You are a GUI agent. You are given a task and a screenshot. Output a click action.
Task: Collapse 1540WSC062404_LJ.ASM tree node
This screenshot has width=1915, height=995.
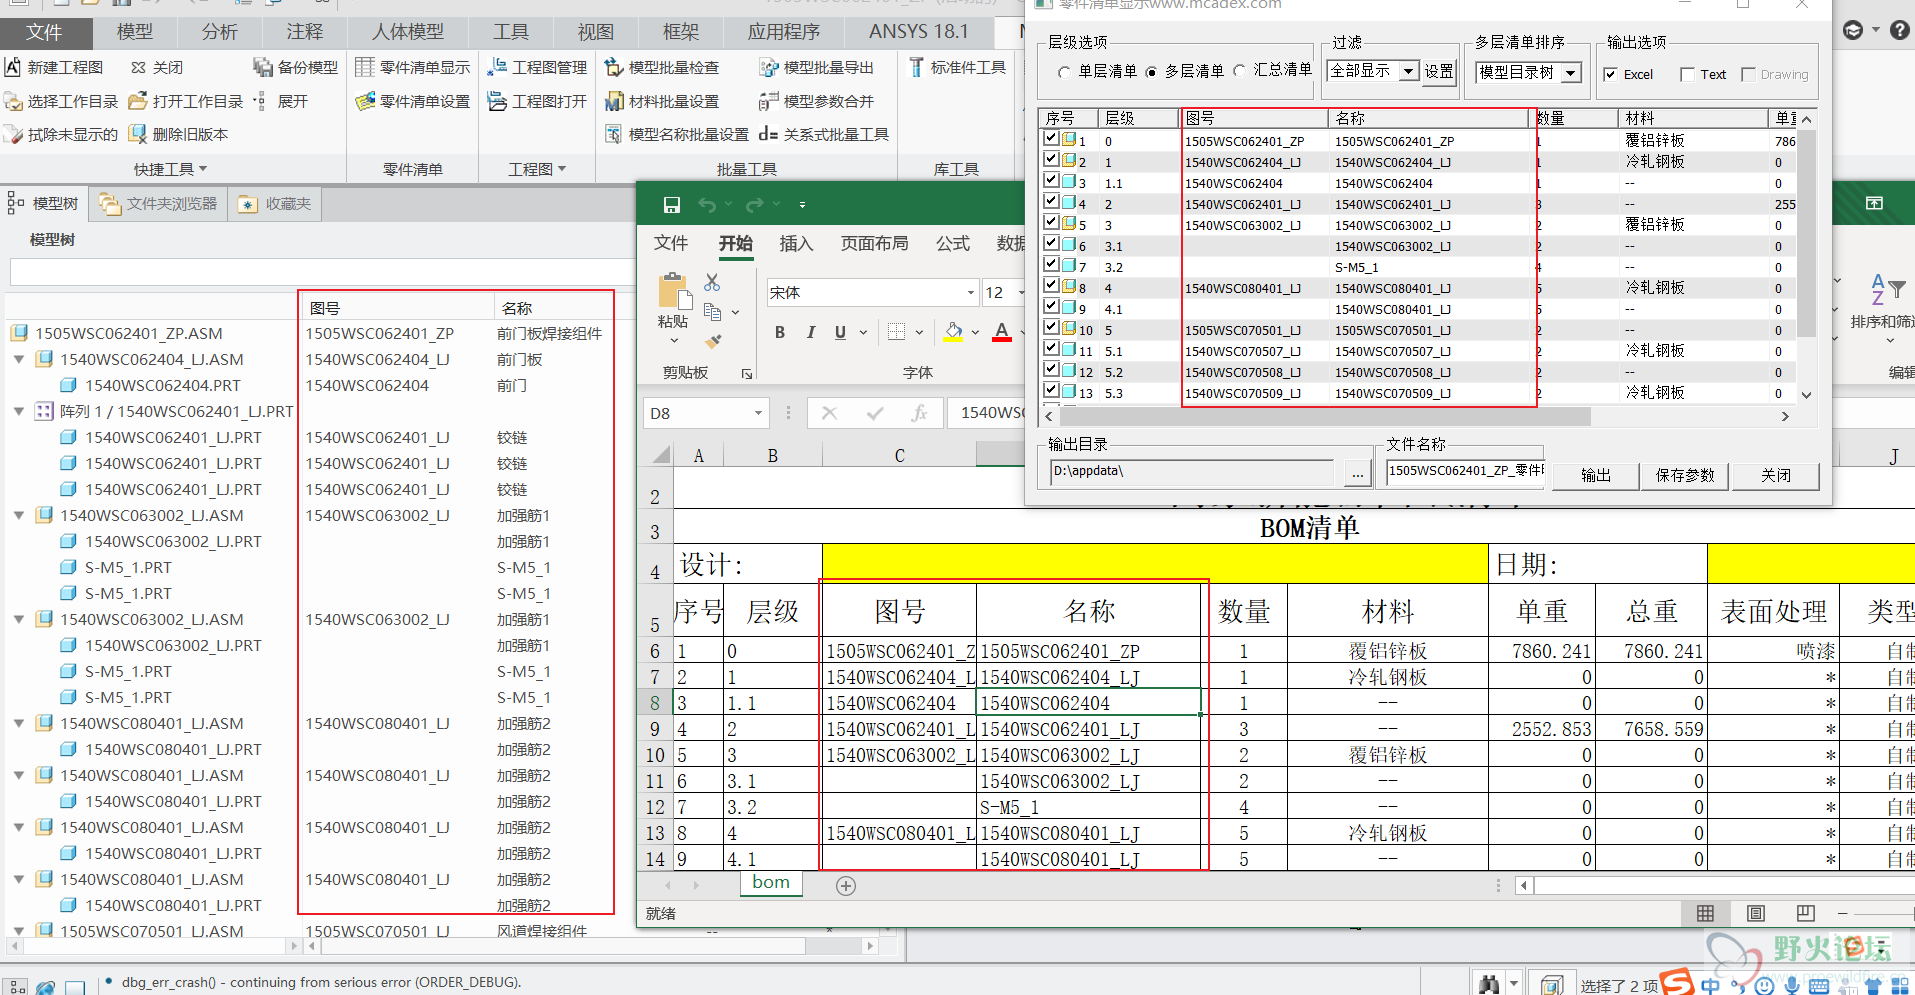19,359
